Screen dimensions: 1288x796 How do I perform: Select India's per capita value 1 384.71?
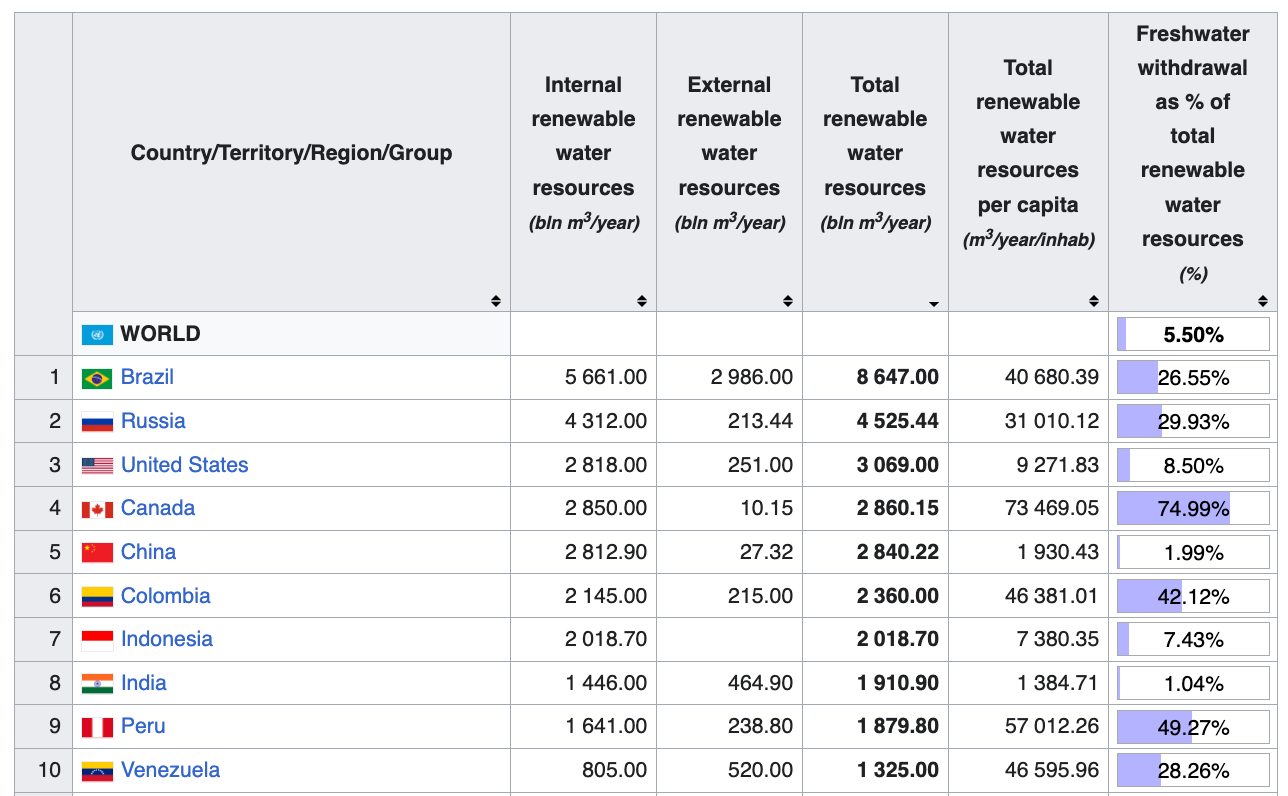[x=1059, y=683]
